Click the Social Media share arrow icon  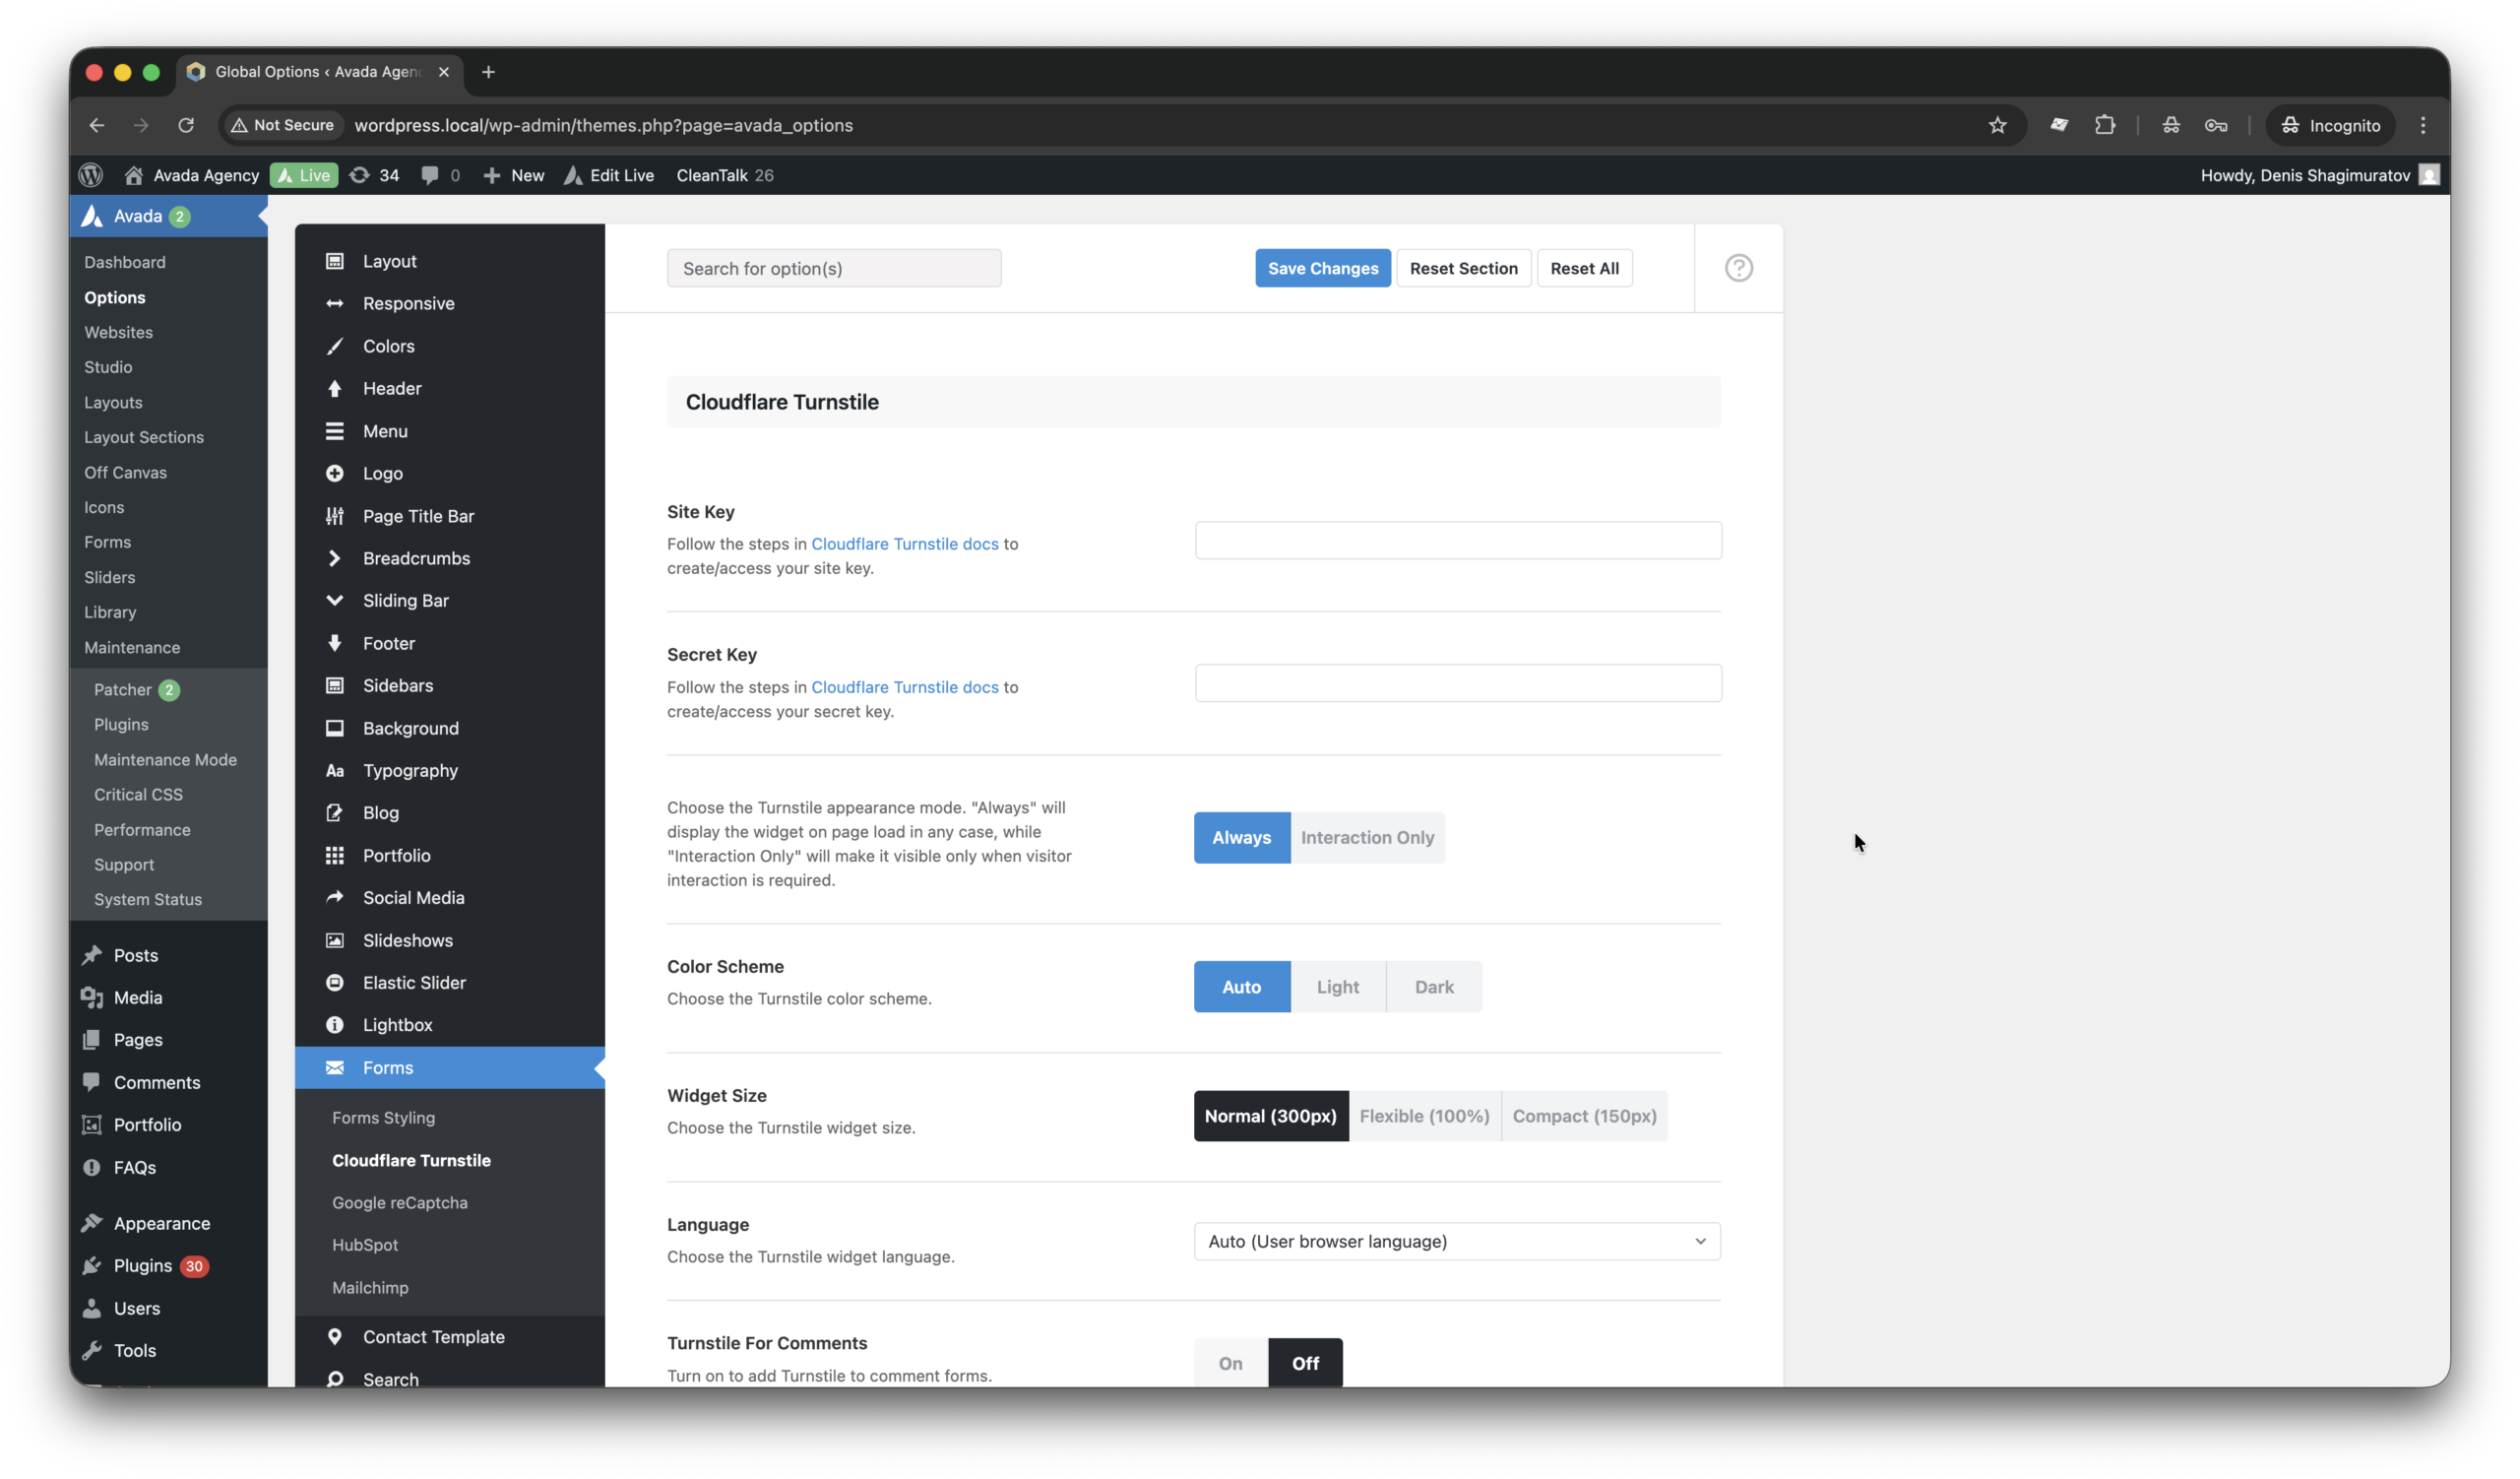coord(335,898)
